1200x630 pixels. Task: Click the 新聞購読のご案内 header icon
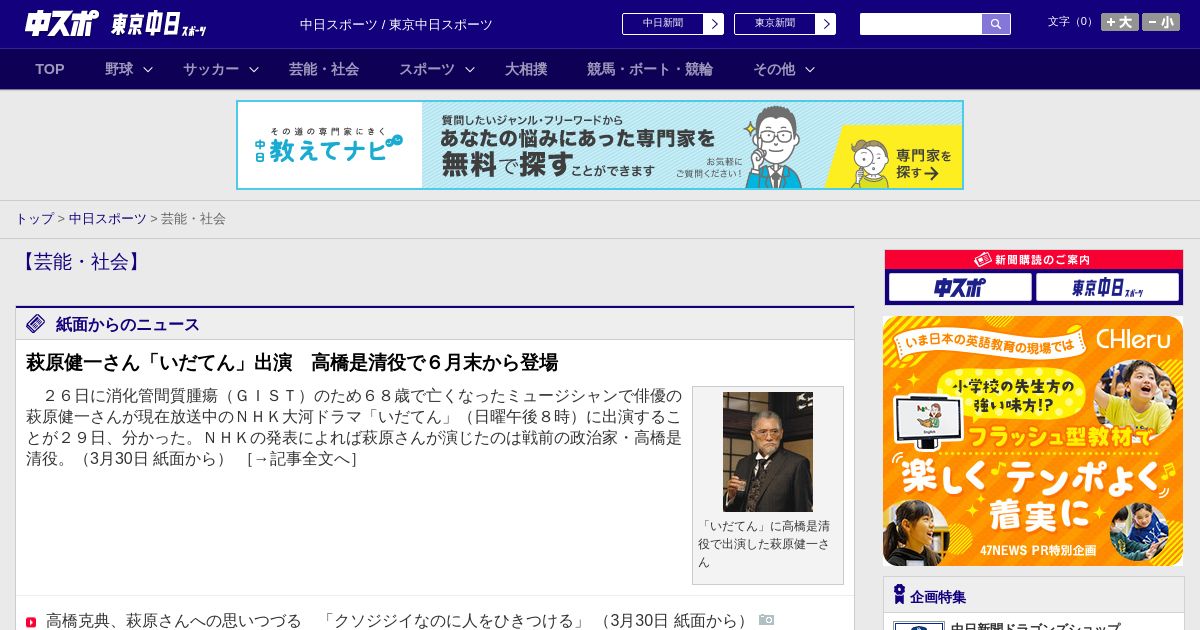click(x=983, y=260)
